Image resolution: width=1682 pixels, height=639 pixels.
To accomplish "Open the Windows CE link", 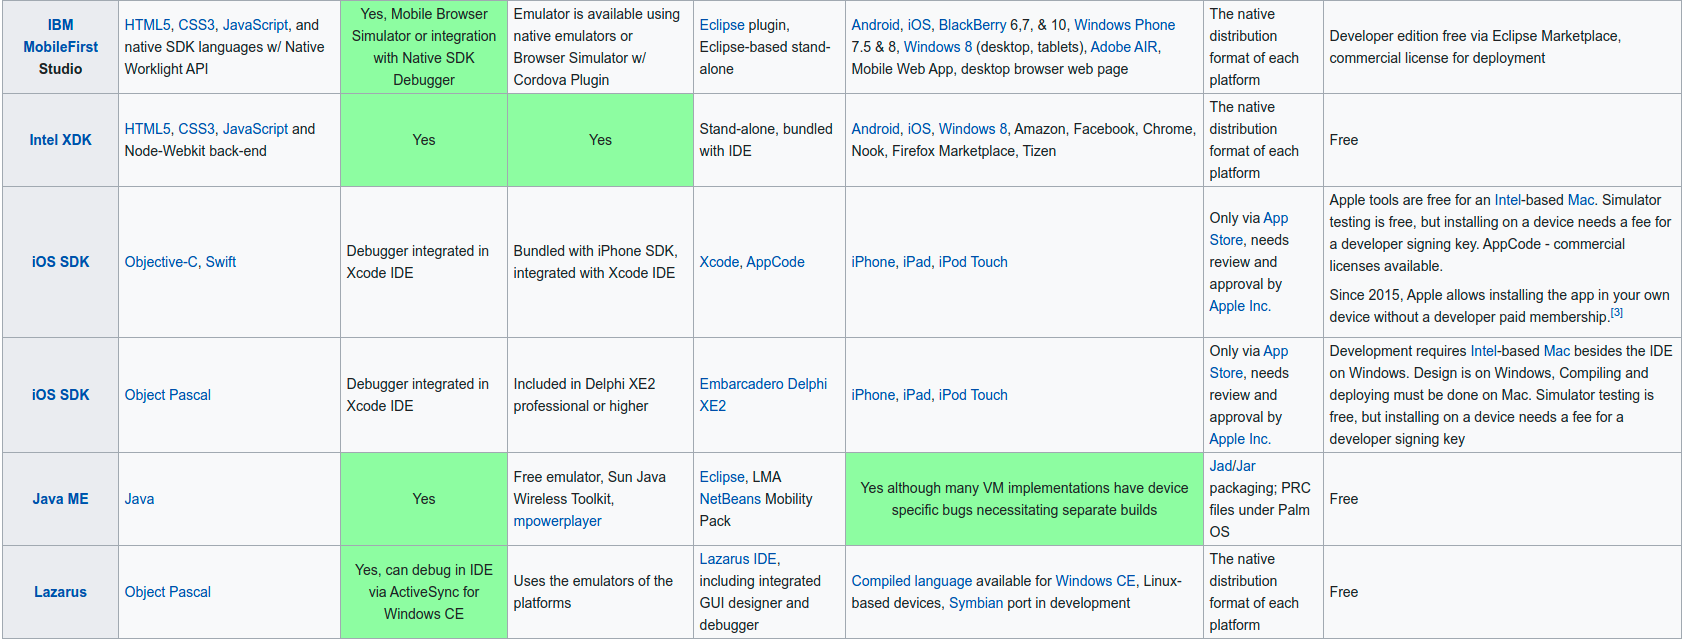I will [x=1095, y=581].
